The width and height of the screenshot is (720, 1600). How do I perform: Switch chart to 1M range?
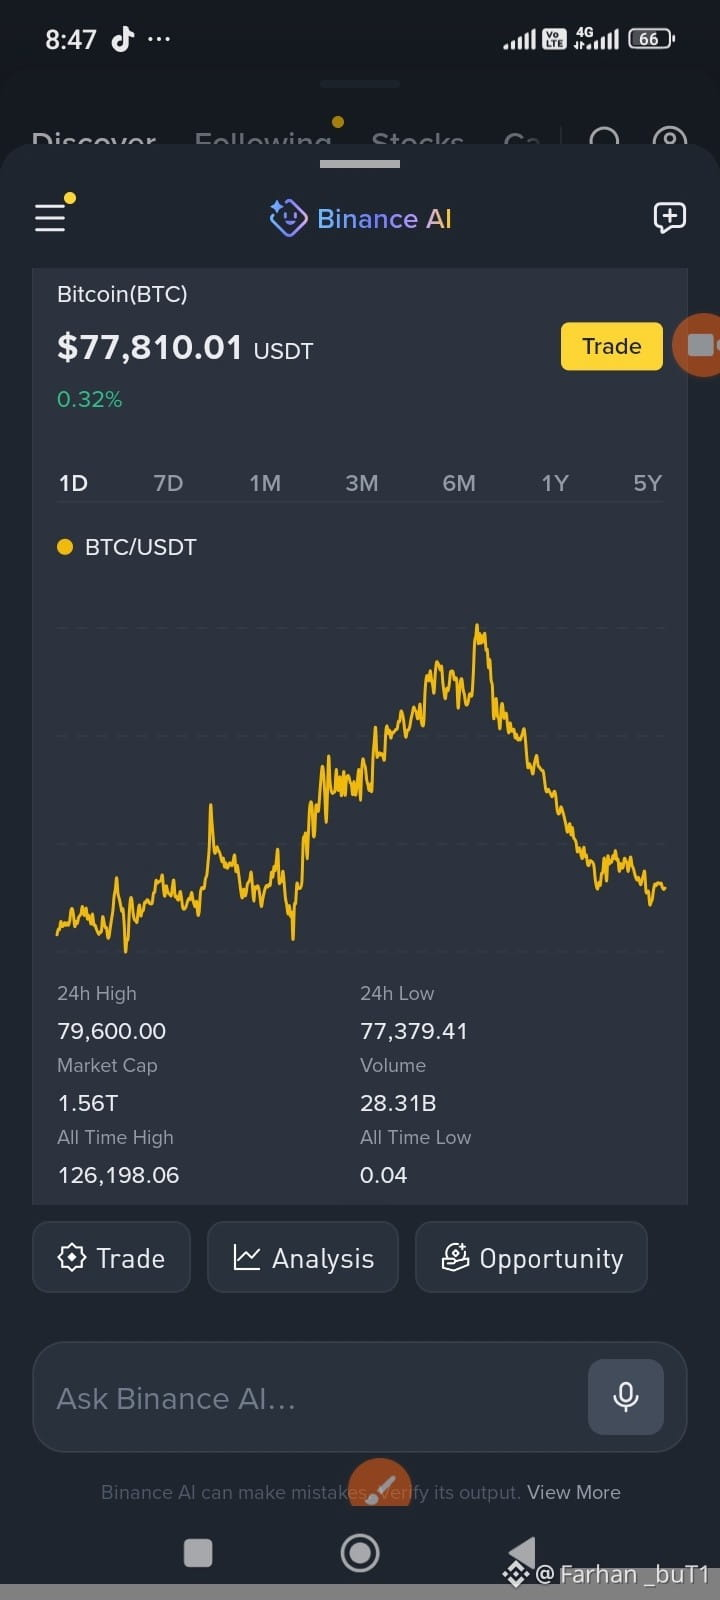click(x=265, y=483)
